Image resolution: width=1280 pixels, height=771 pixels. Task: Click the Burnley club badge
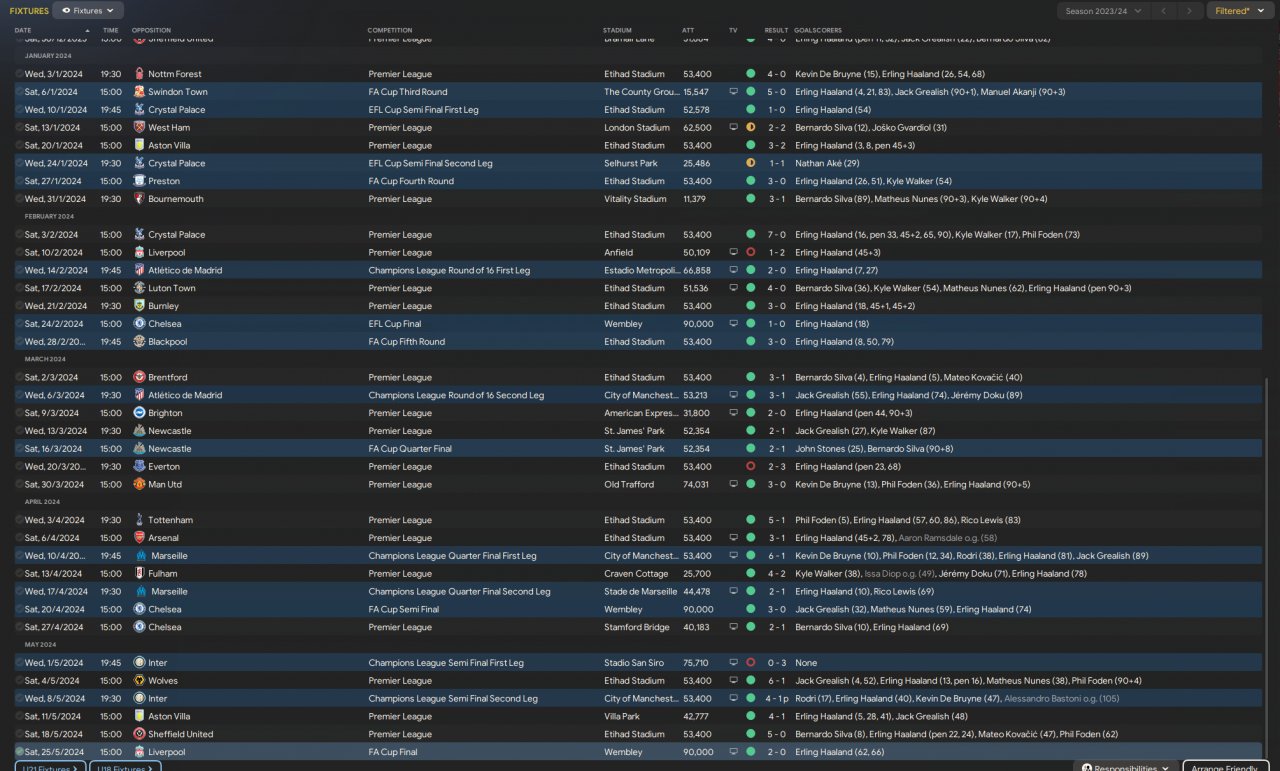(139, 306)
